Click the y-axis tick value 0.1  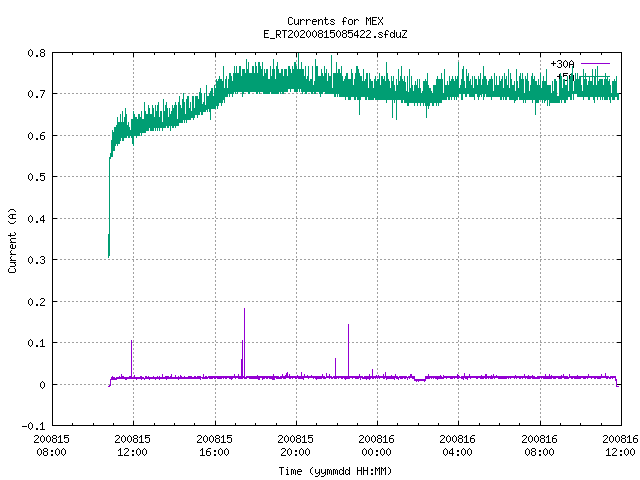36,343
